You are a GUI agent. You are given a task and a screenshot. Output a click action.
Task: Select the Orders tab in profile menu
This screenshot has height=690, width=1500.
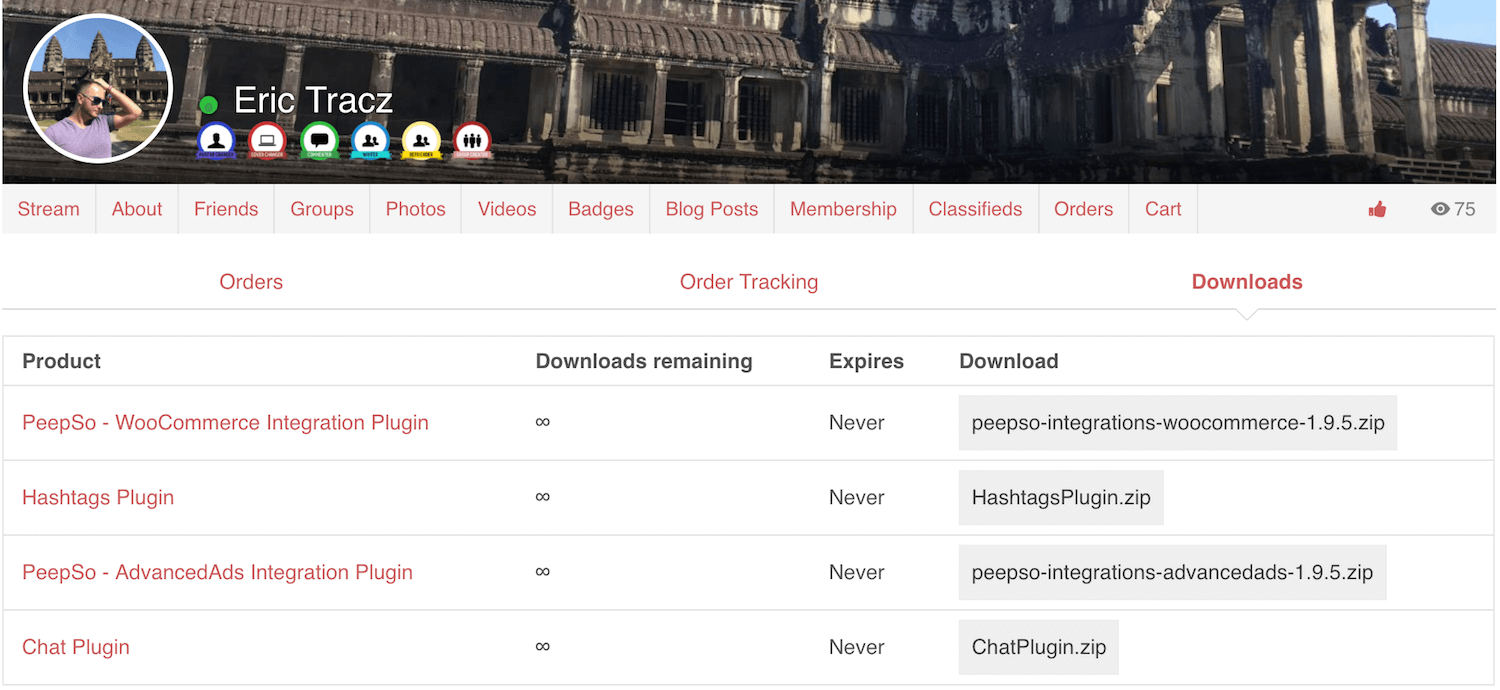pos(1084,209)
